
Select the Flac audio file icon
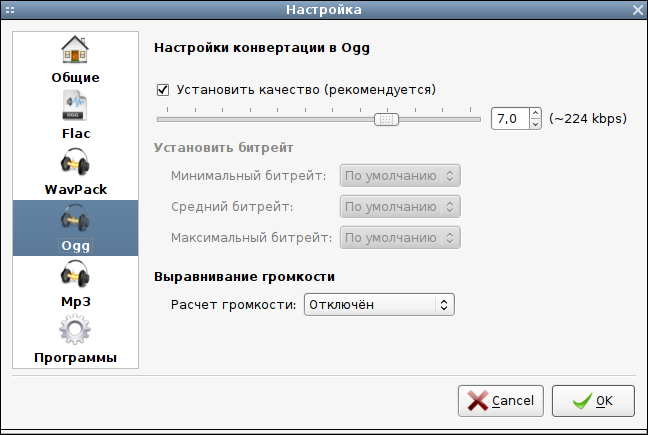75,106
